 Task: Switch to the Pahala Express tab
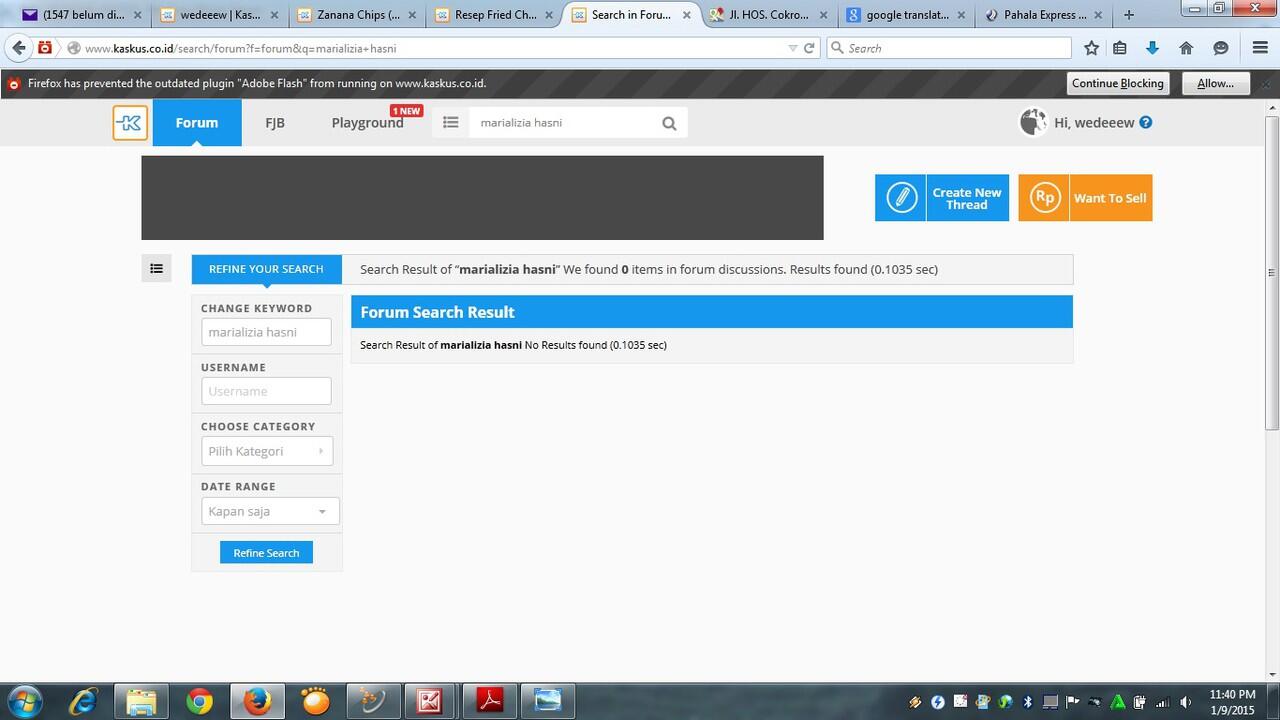tap(1044, 15)
